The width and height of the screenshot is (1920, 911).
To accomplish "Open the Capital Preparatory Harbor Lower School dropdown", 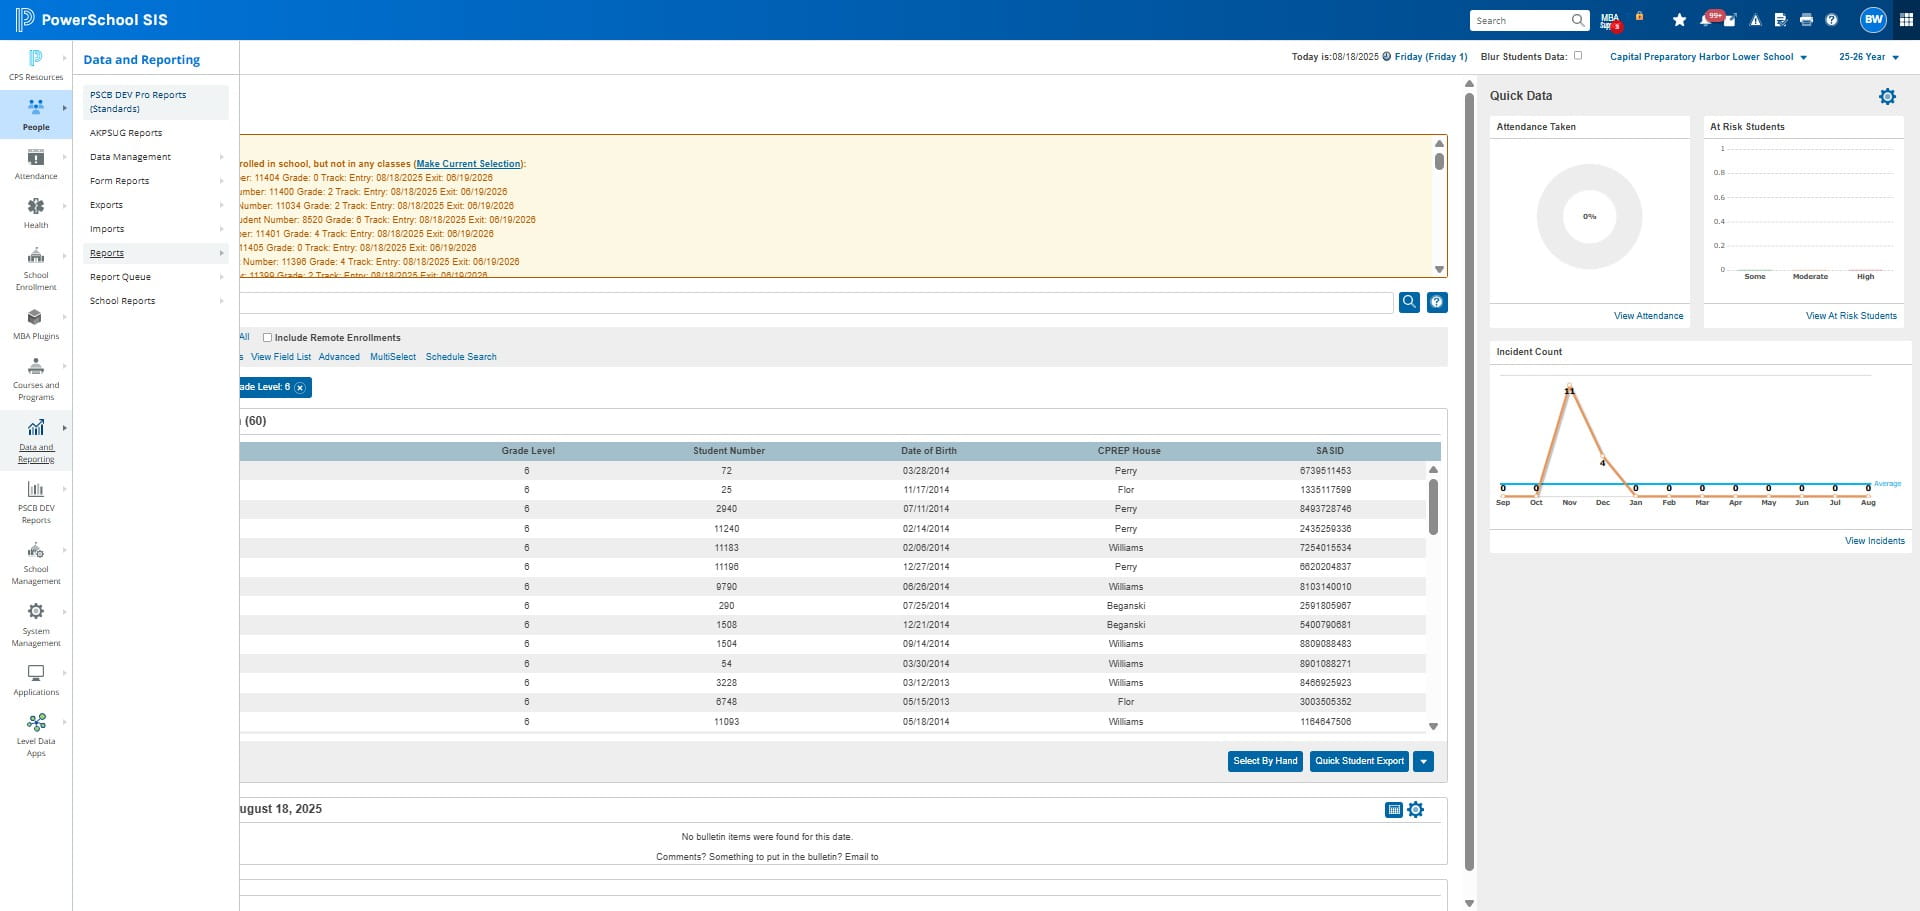I will [x=1708, y=57].
